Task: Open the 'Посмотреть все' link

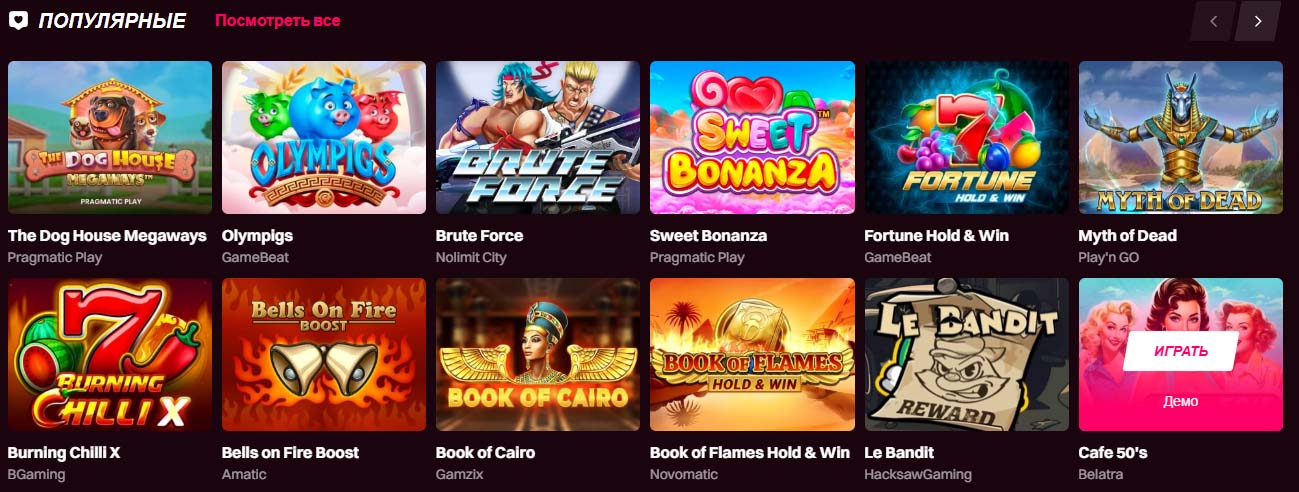Action: [277, 20]
